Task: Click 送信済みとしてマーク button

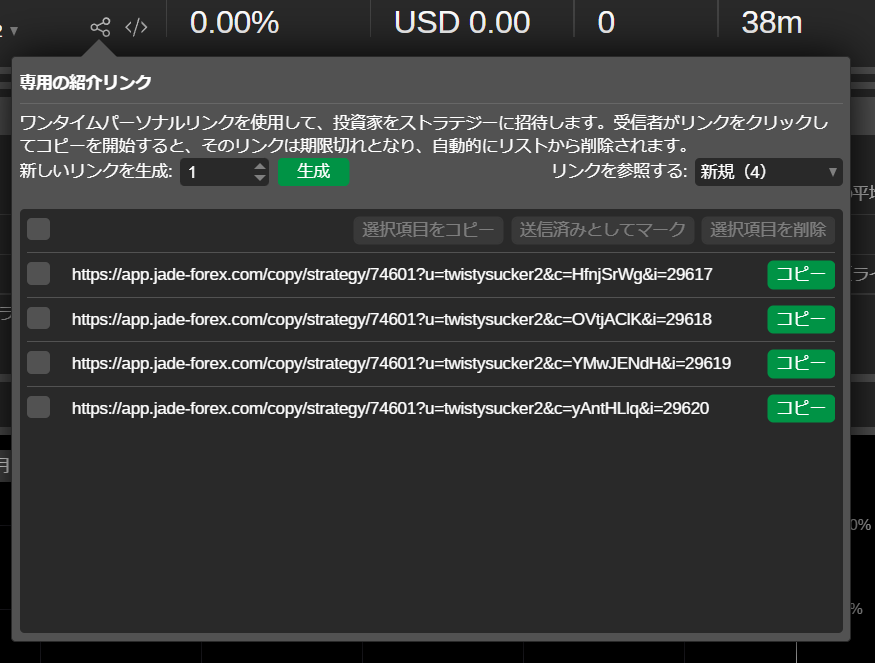Action: click(603, 230)
